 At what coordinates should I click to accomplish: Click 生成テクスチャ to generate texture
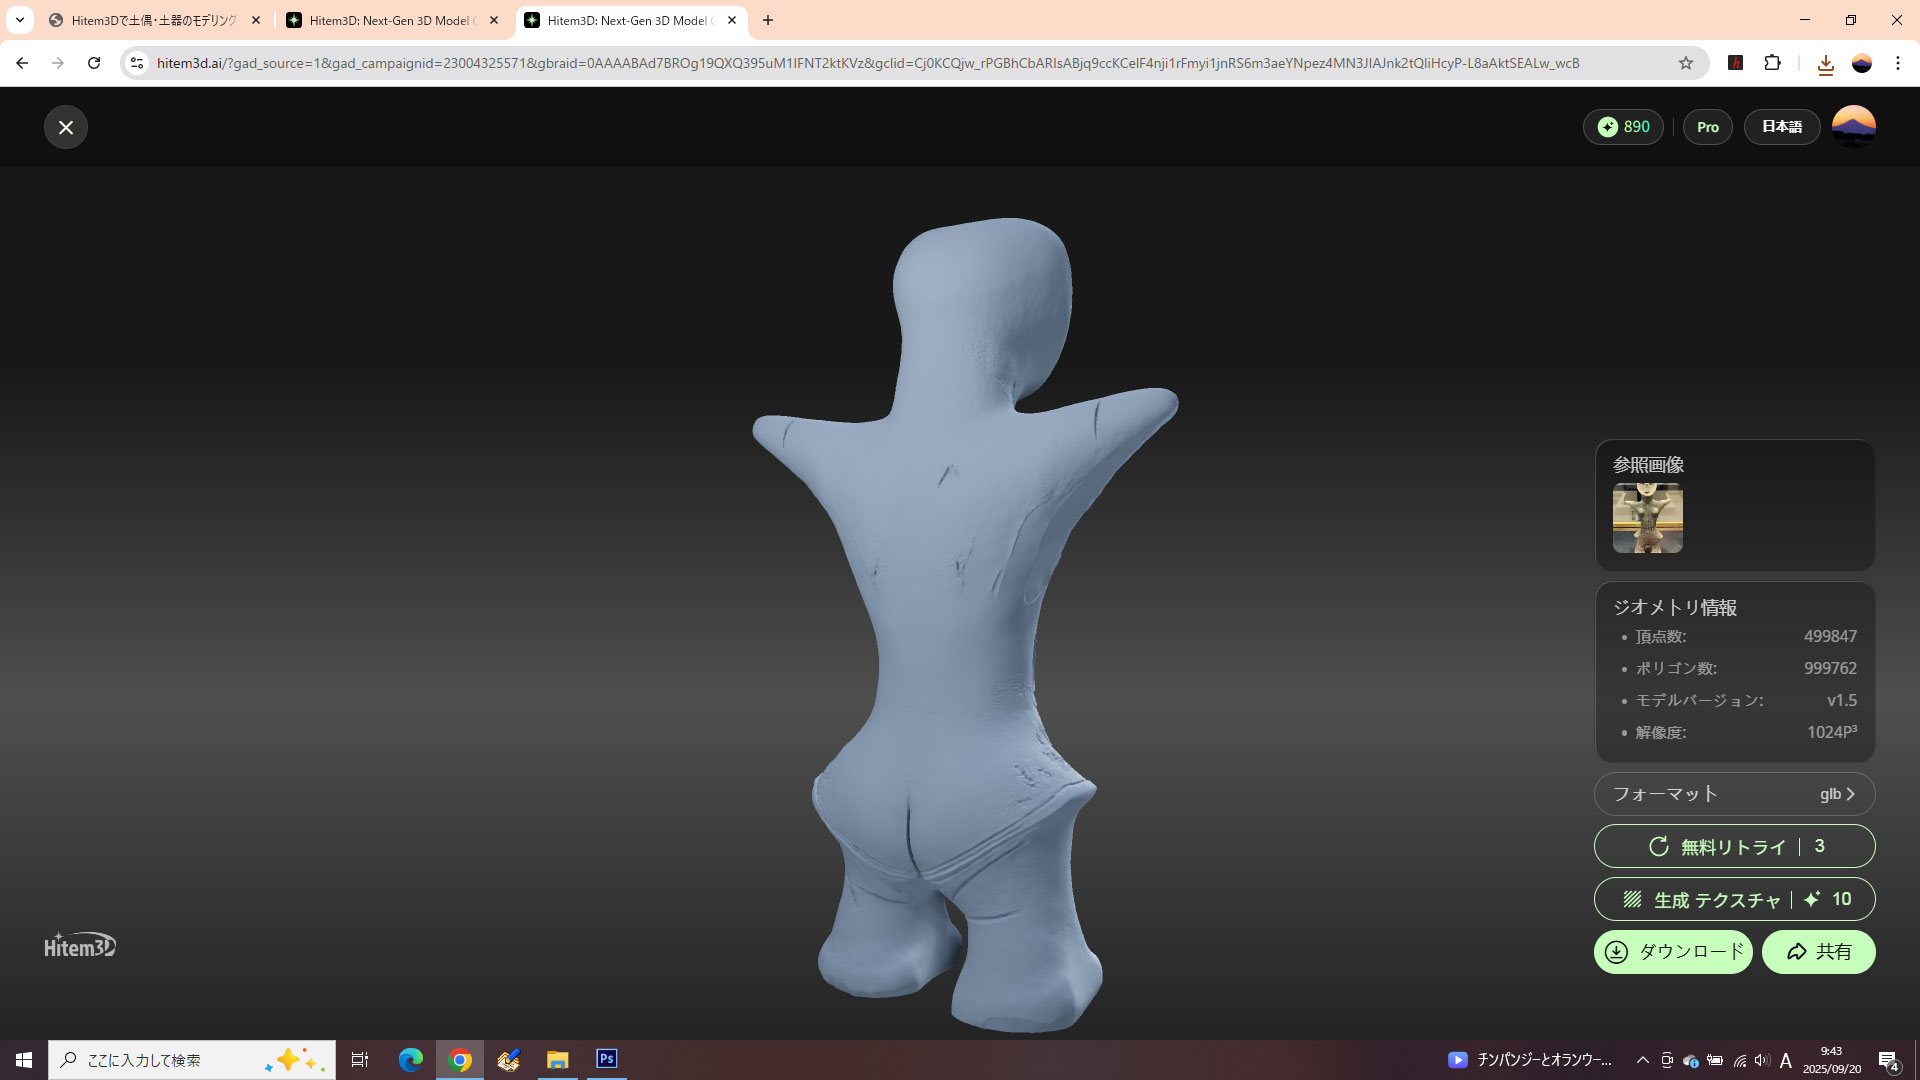click(1734, 899)
